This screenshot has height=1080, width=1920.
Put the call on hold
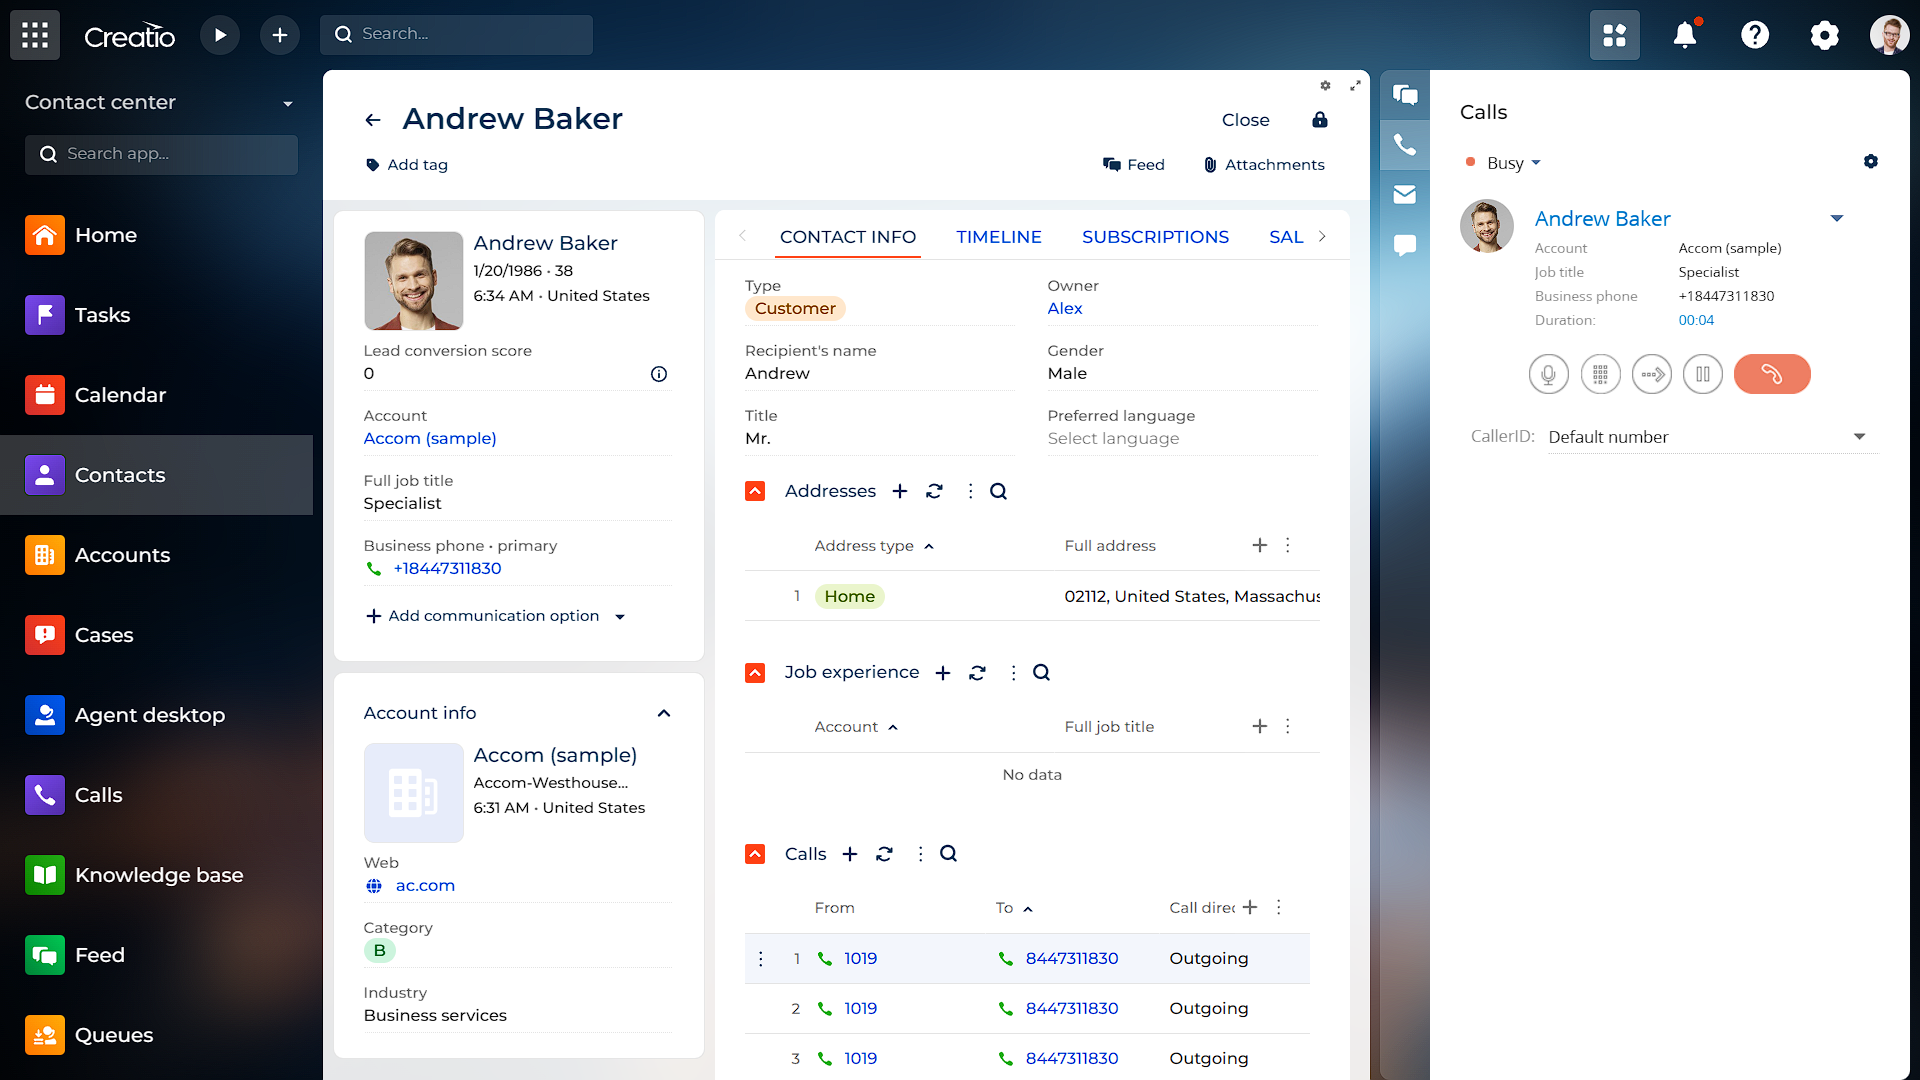[x=1703, y=374]
